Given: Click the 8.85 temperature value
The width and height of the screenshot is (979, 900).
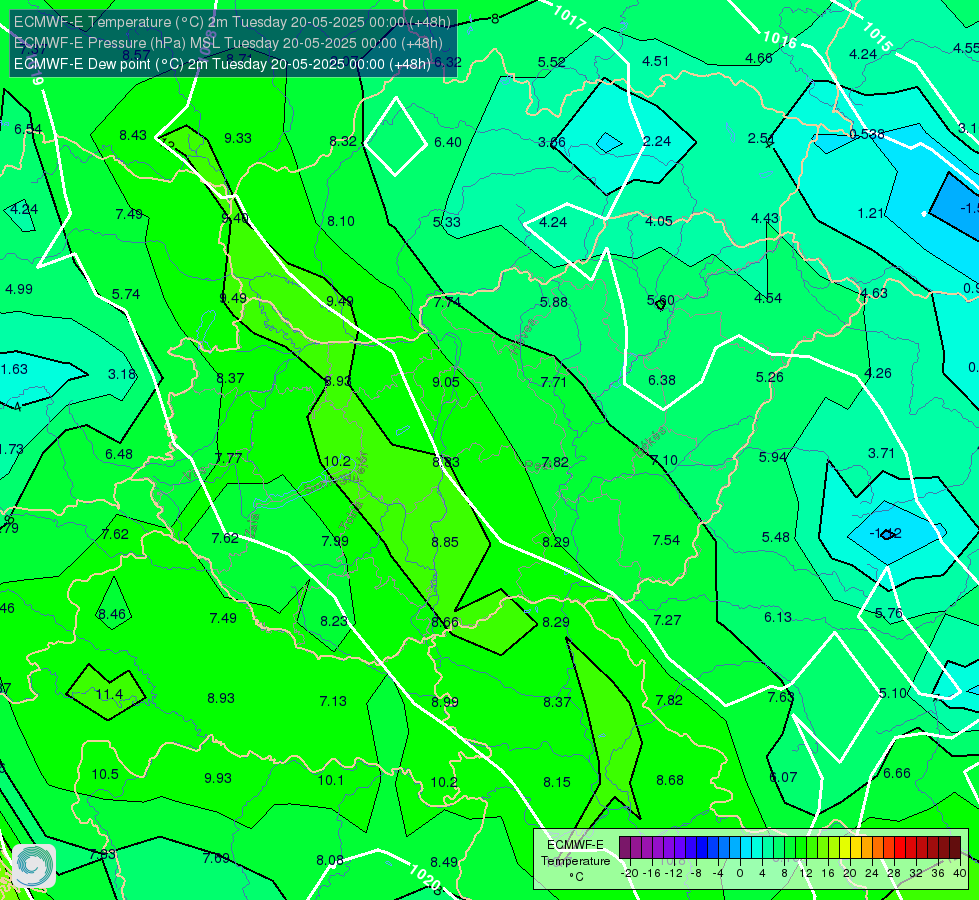Looking at the screenshot, I should (445, 542).
